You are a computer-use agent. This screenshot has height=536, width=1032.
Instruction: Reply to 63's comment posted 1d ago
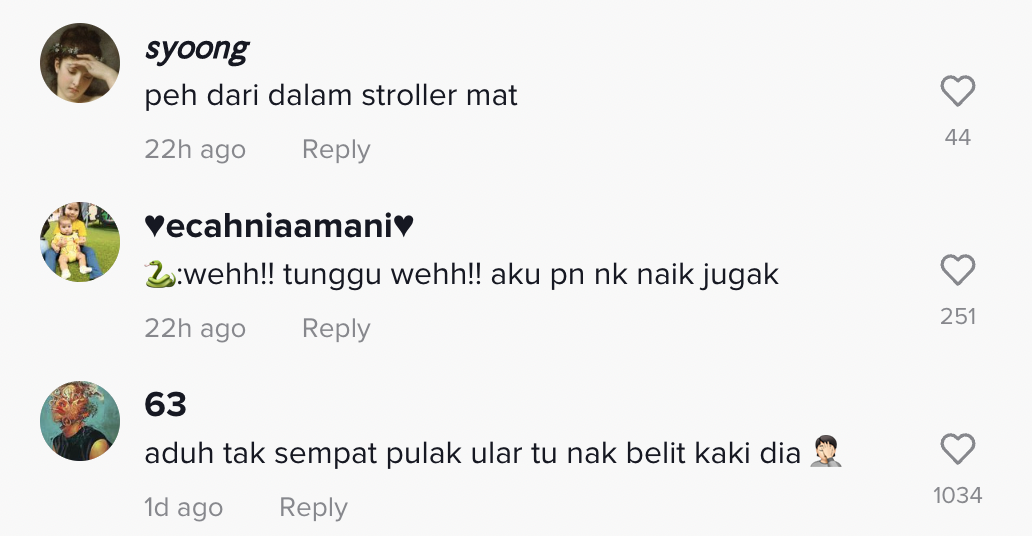[313, 508]
